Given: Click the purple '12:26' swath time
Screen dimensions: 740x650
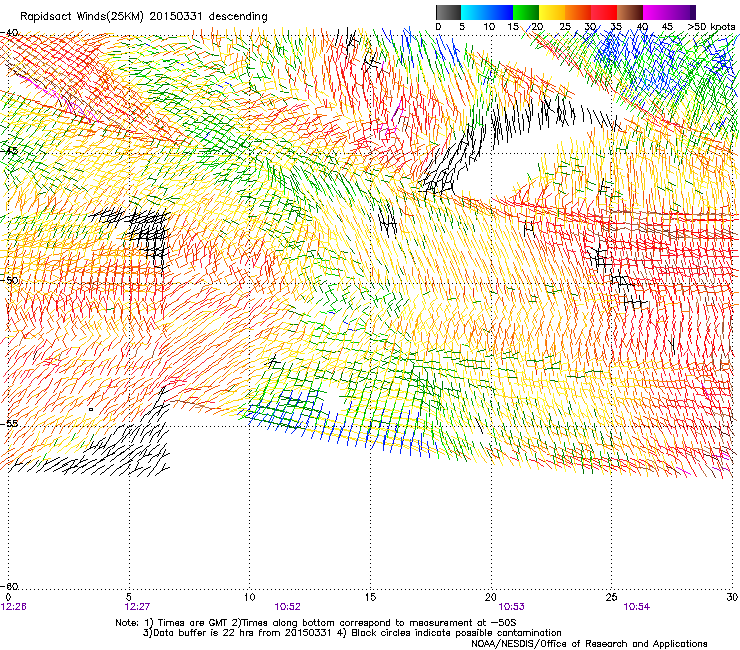Looking at the screenshot, I should coord(14,607).
